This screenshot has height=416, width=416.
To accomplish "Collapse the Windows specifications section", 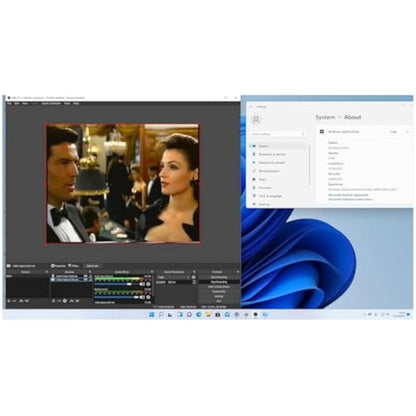I will [x=407, y=132].
